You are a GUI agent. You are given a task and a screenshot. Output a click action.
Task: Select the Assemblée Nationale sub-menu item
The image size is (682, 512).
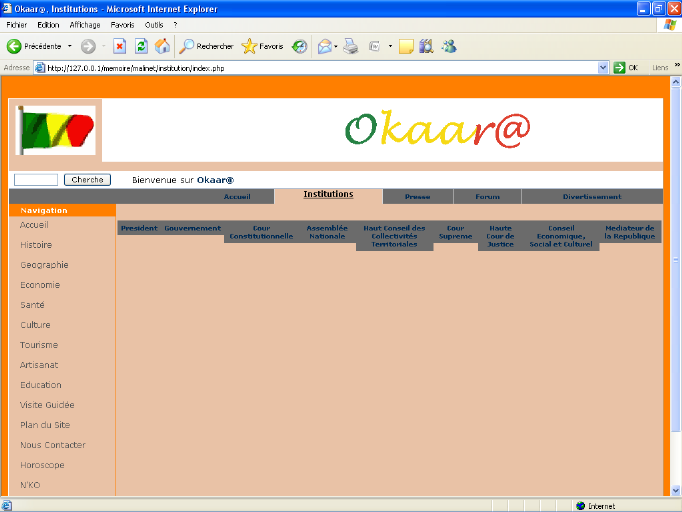pyautogui.click(x=326, y=232)
